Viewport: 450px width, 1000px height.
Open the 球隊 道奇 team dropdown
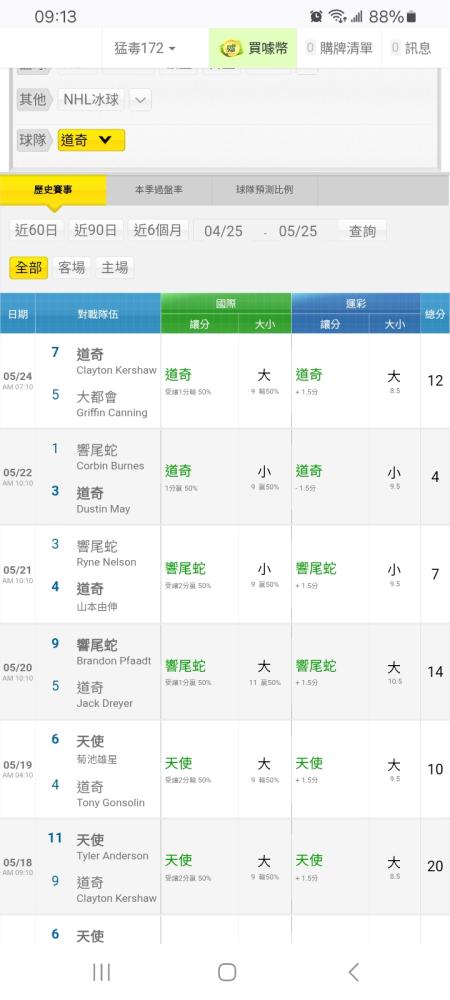coord(91,140)
